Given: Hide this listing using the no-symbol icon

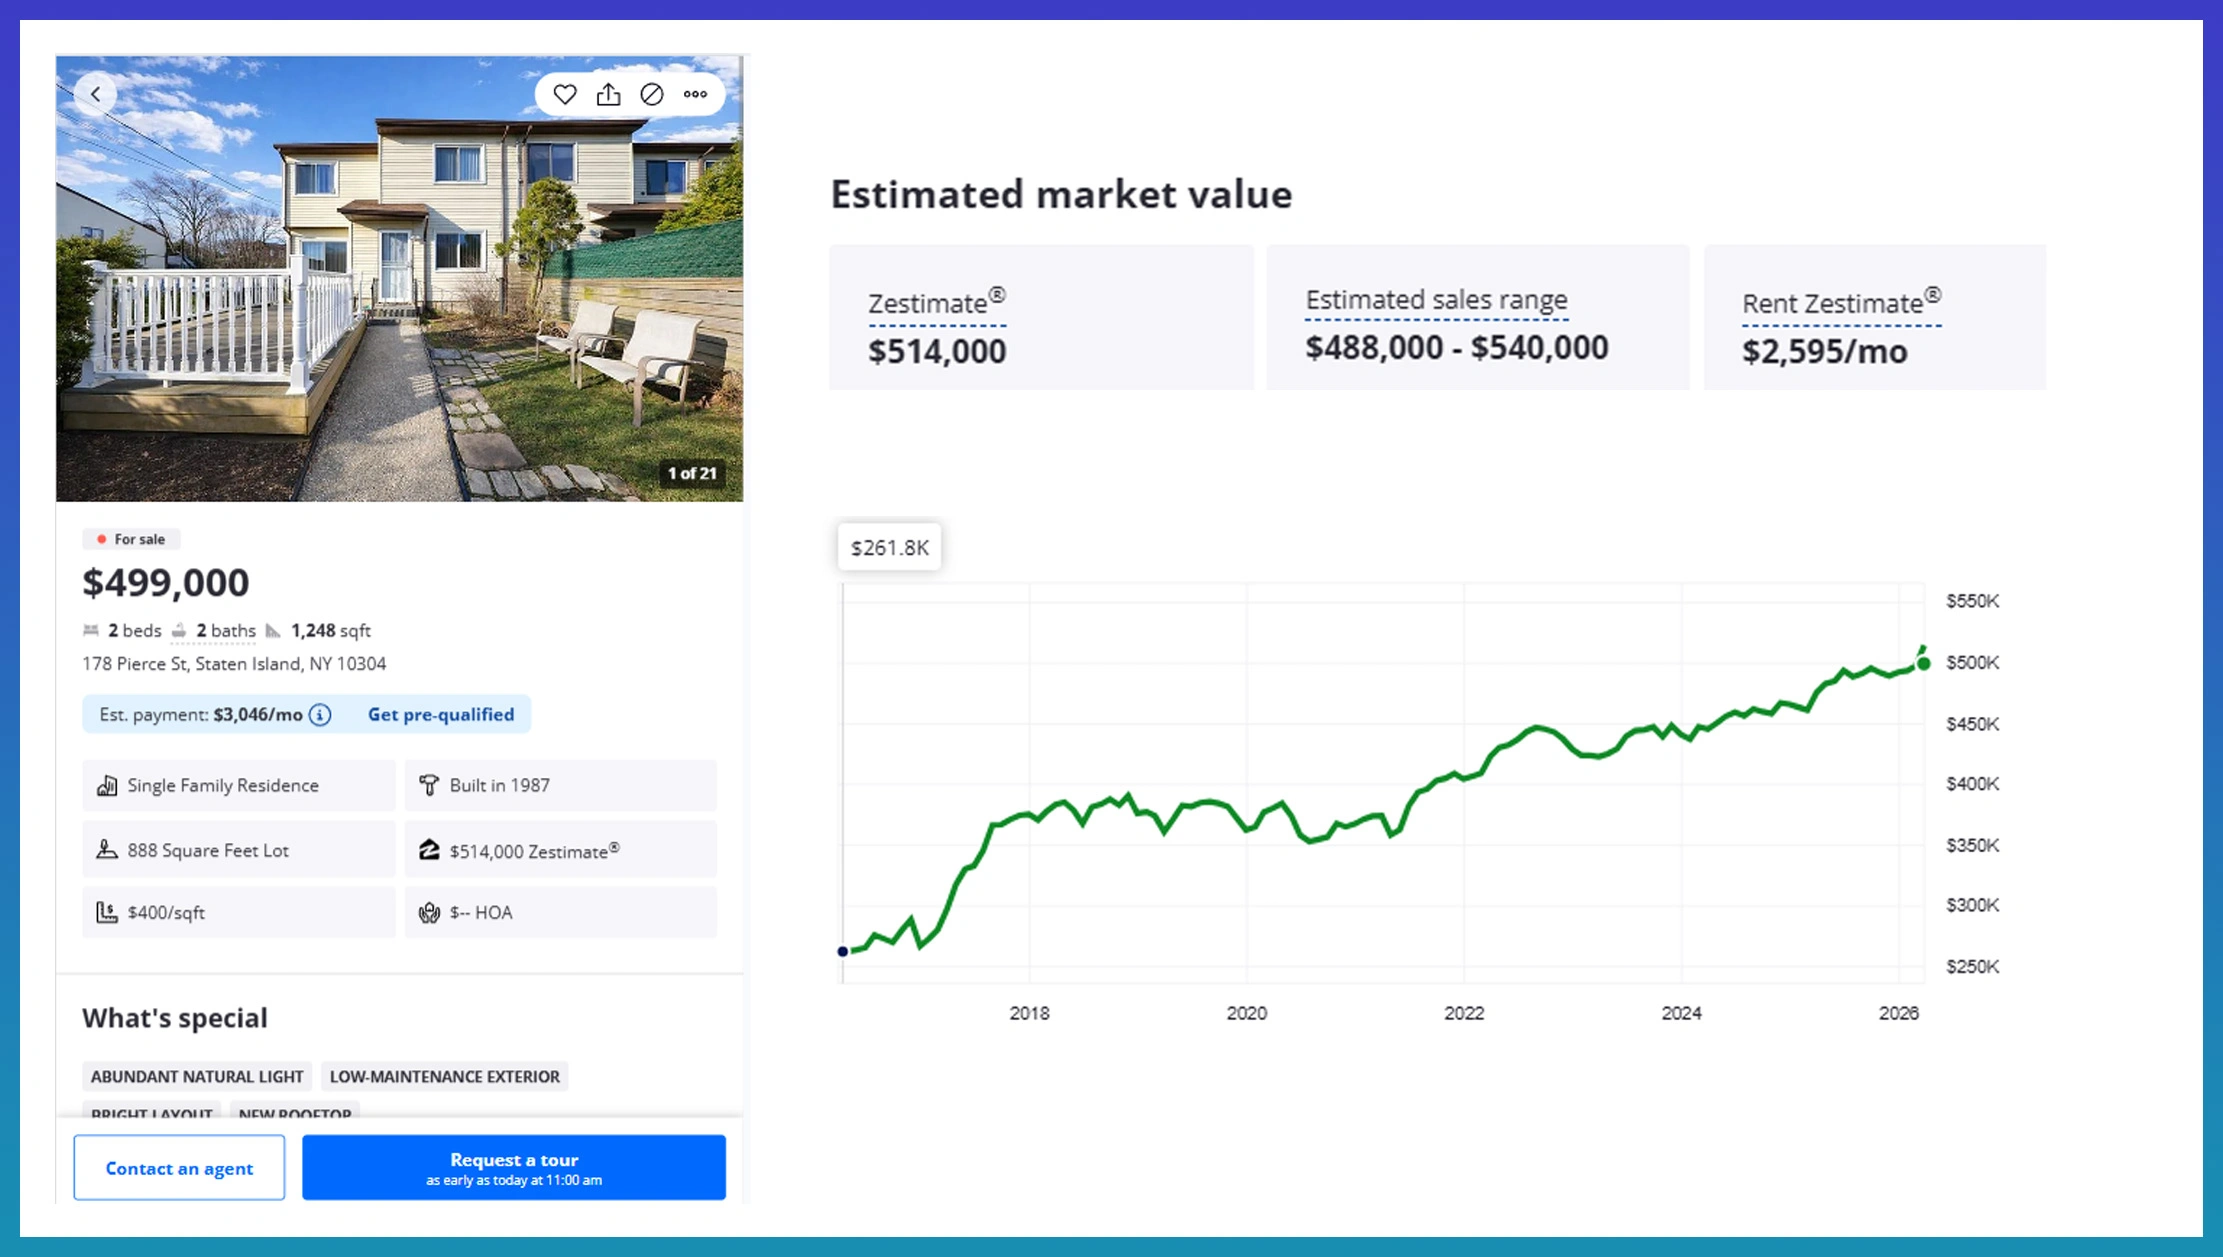Looking at the screenshot, I should [651, 93].
